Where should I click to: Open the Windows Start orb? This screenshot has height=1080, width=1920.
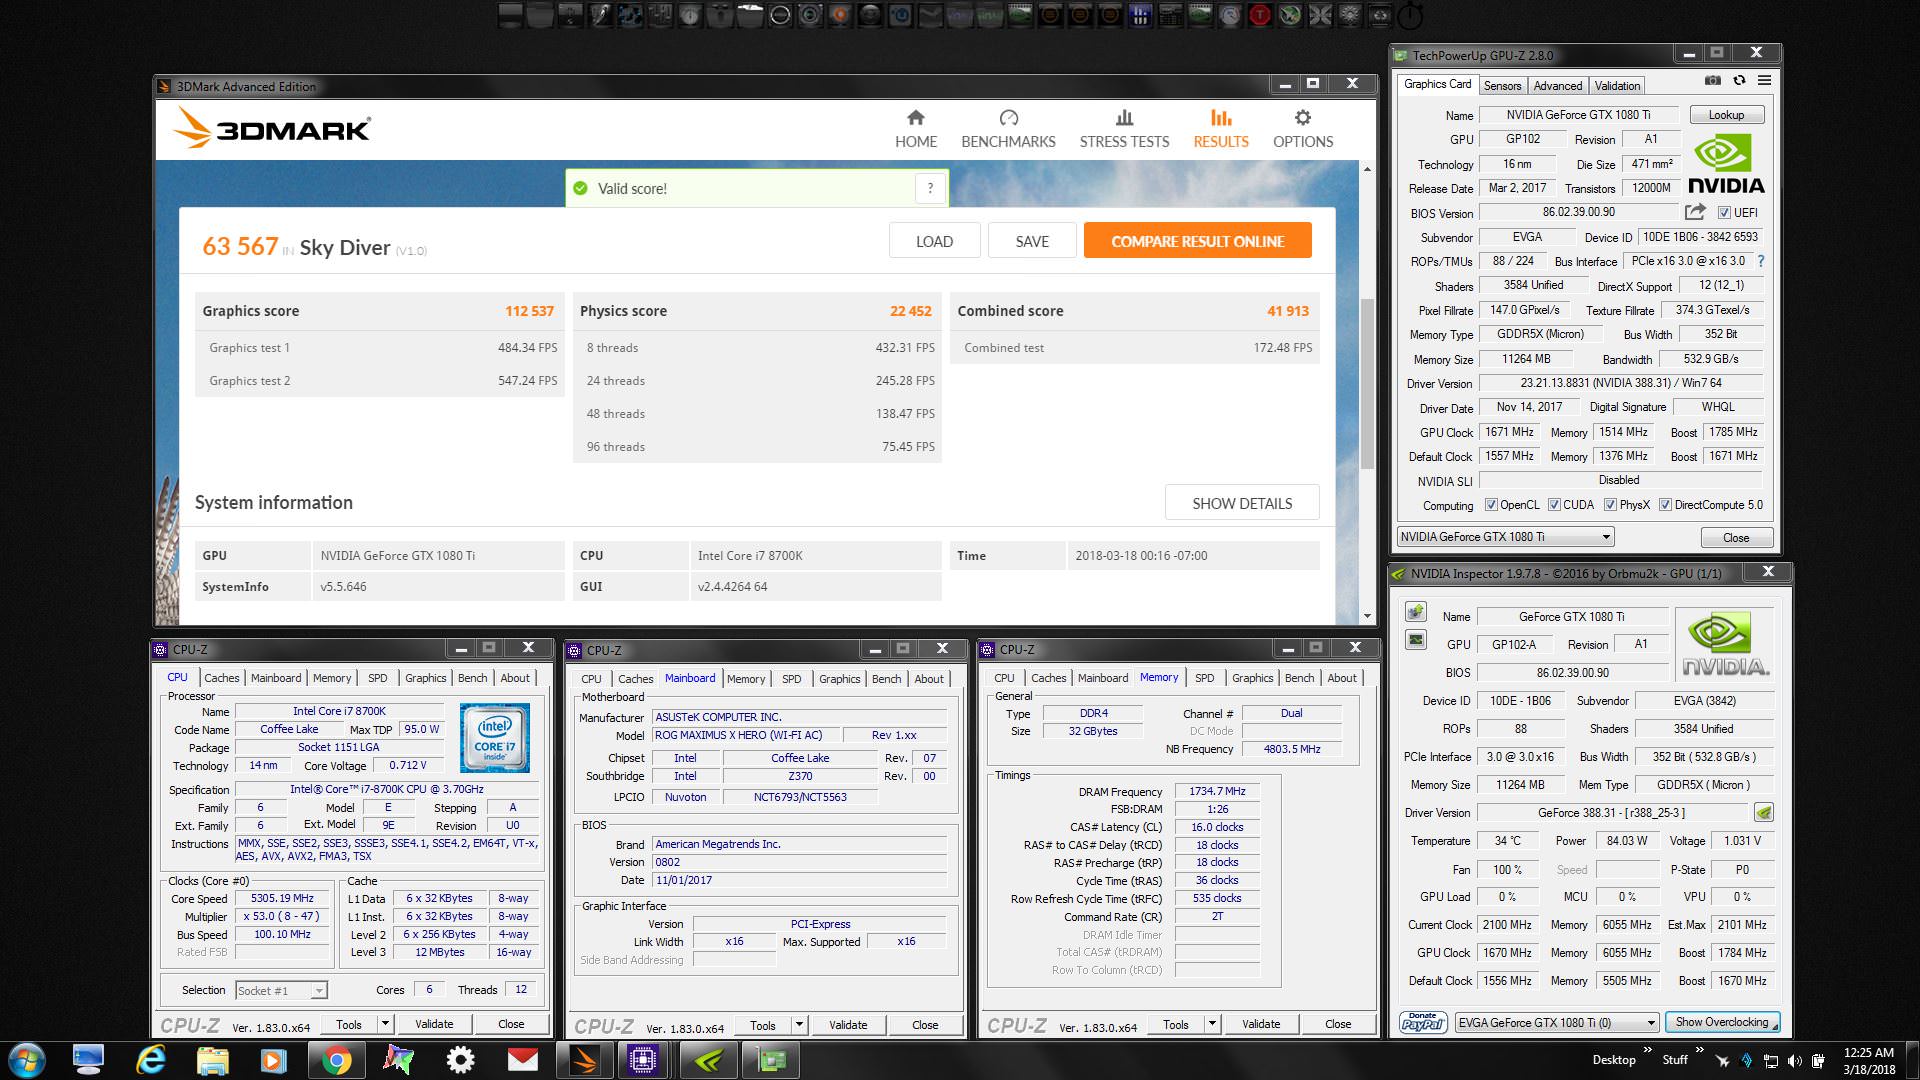(x=27, y=1060)
